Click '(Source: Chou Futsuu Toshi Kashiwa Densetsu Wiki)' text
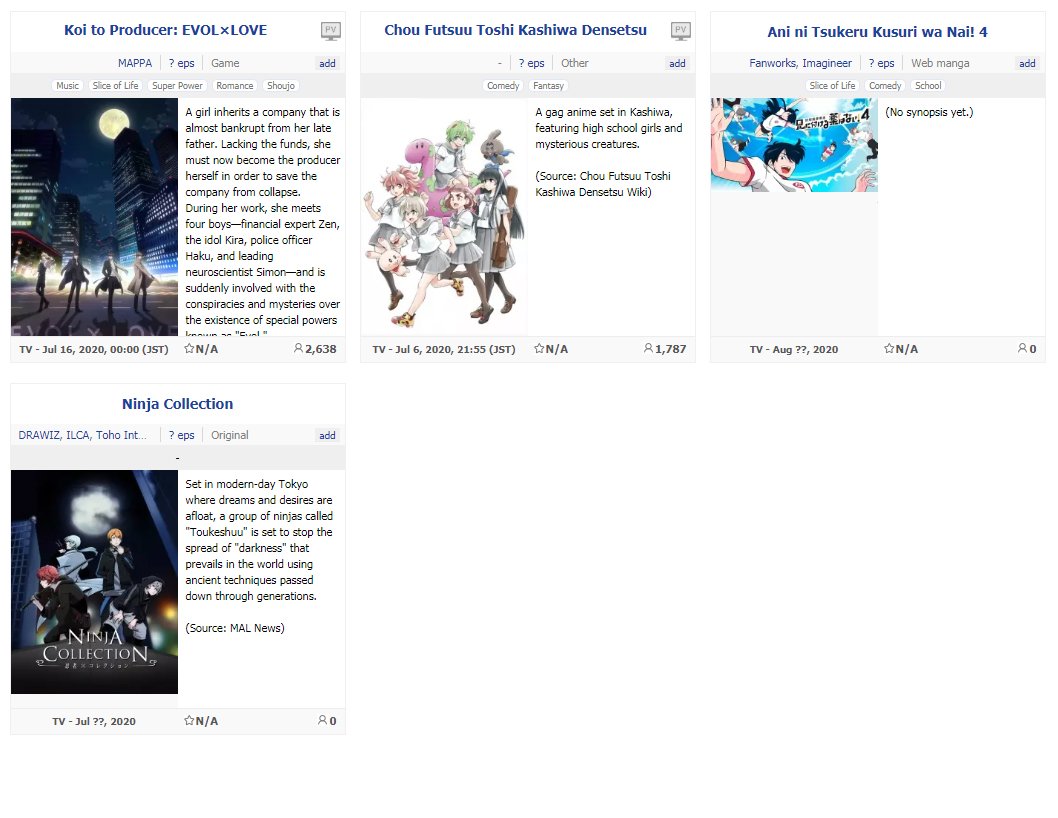Viewport: 1058px width, 818px height. pos(603,184)
